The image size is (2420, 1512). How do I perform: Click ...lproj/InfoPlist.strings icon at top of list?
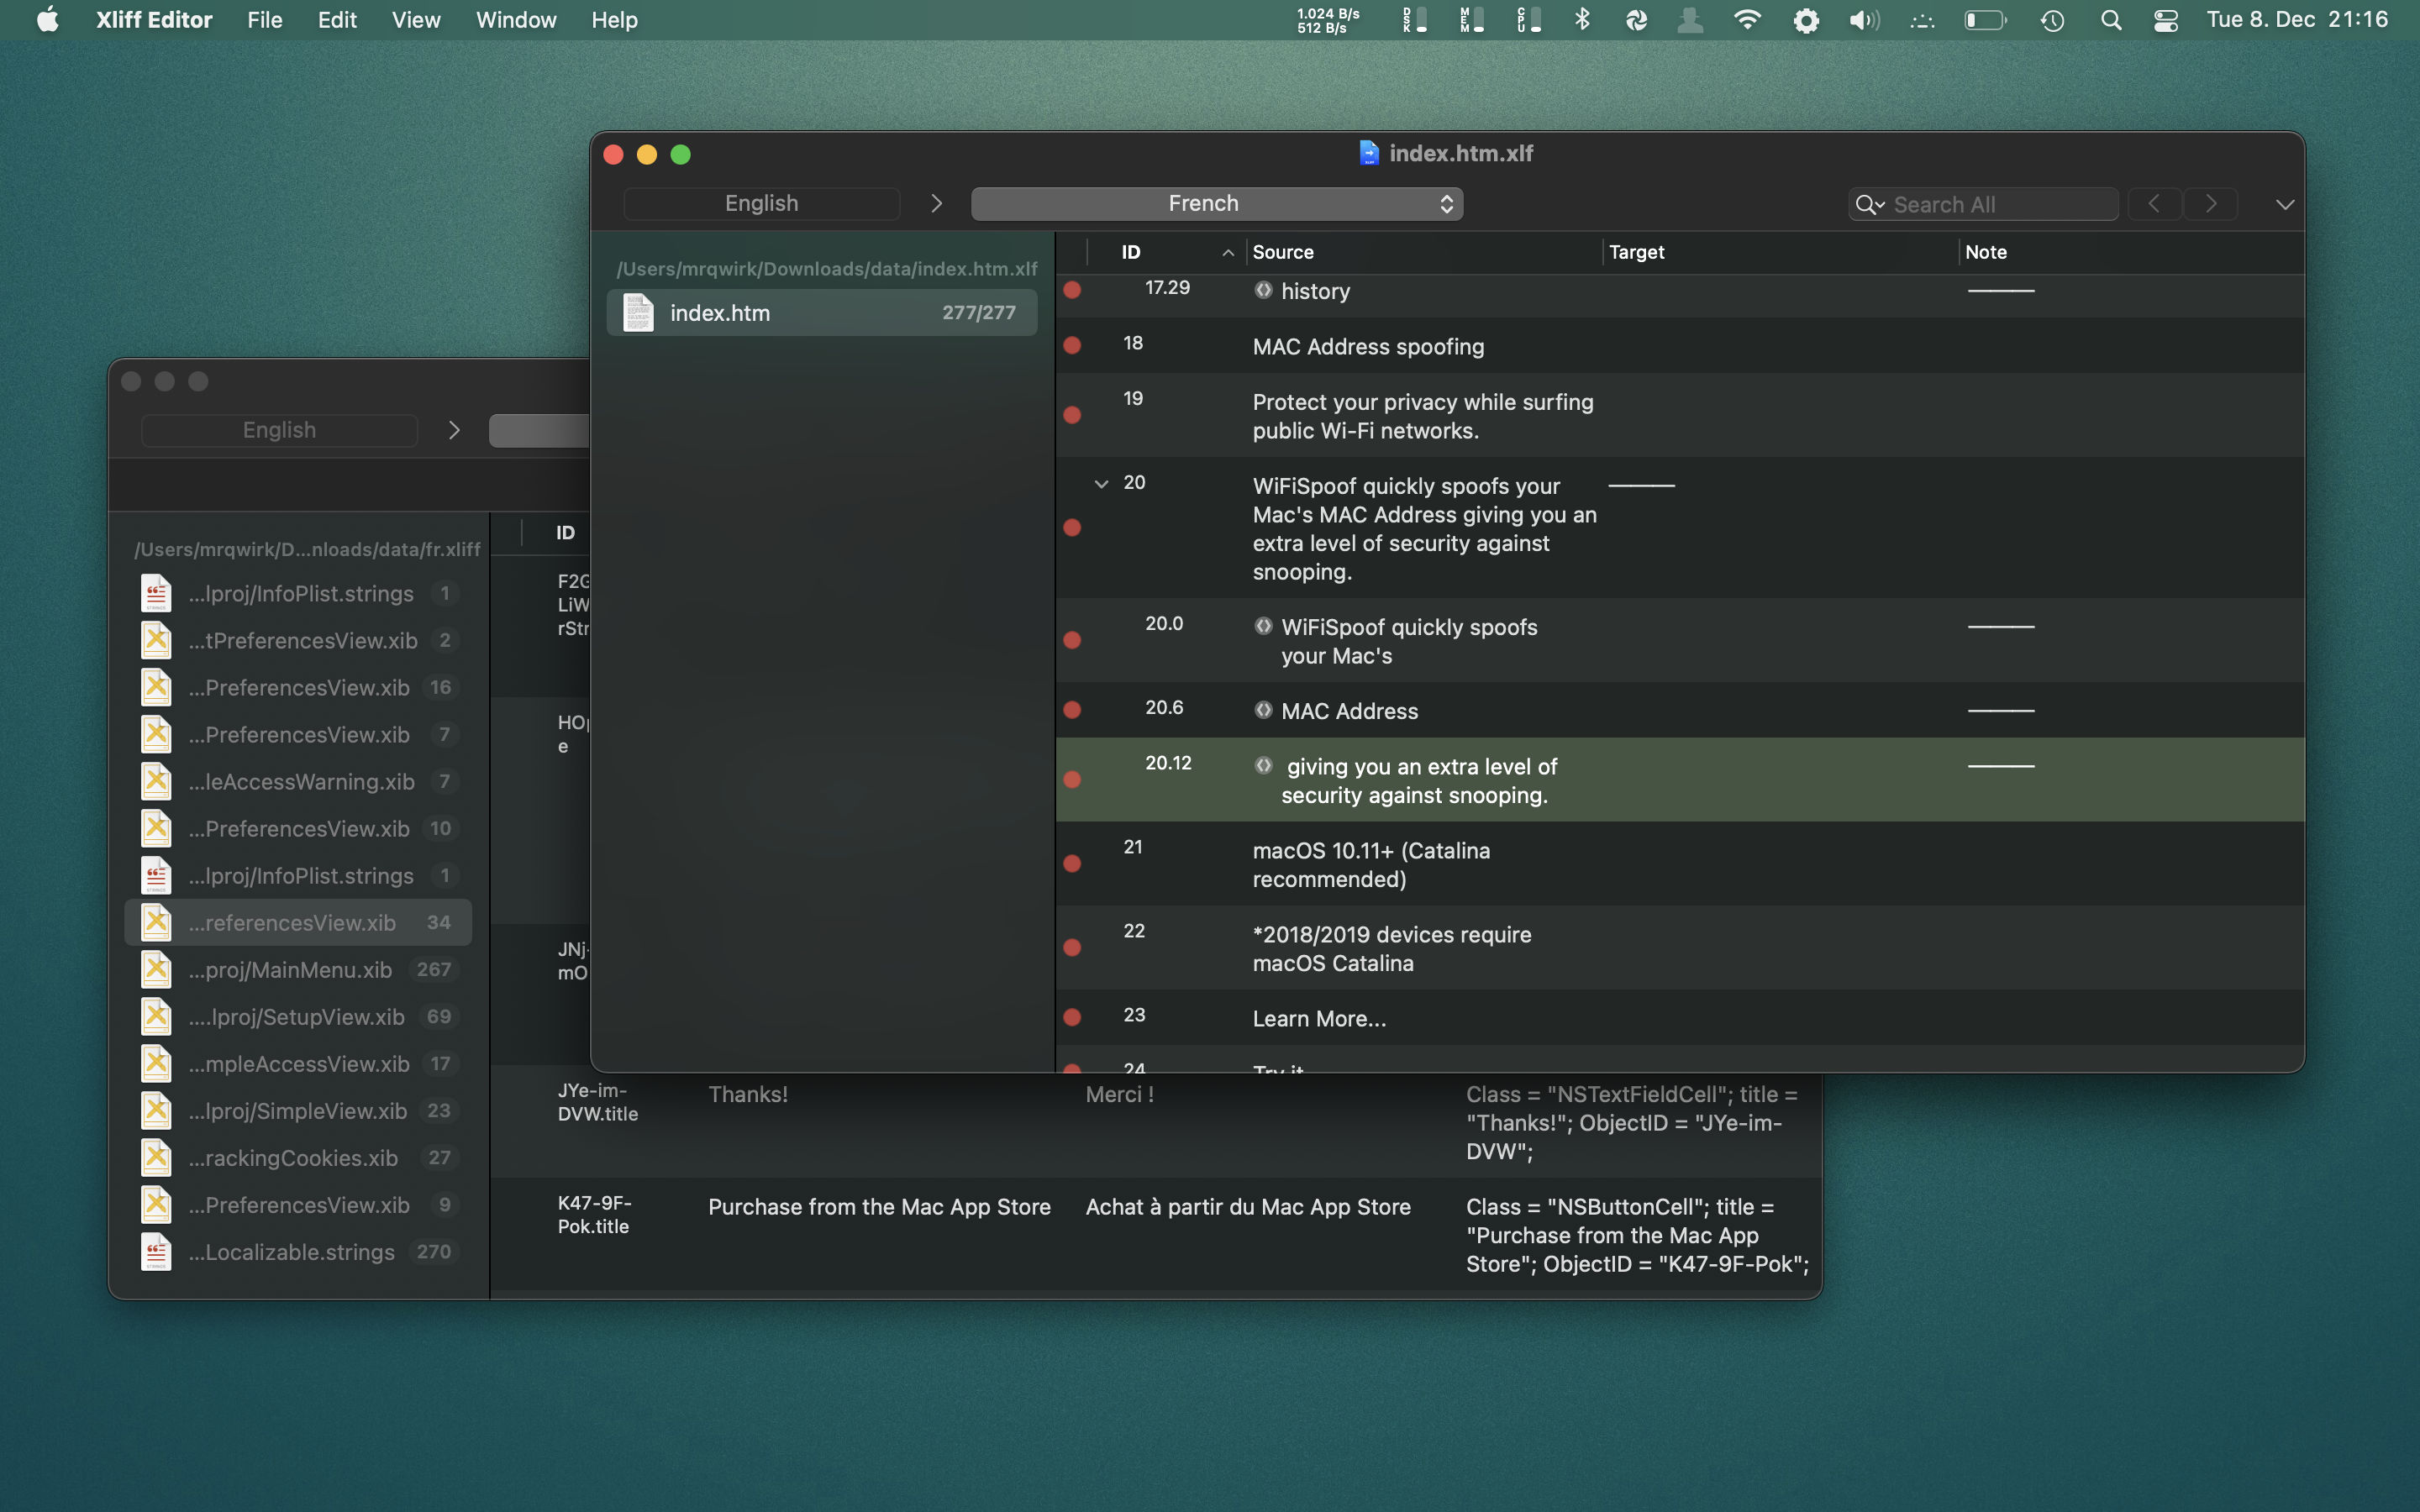point(156,593)
